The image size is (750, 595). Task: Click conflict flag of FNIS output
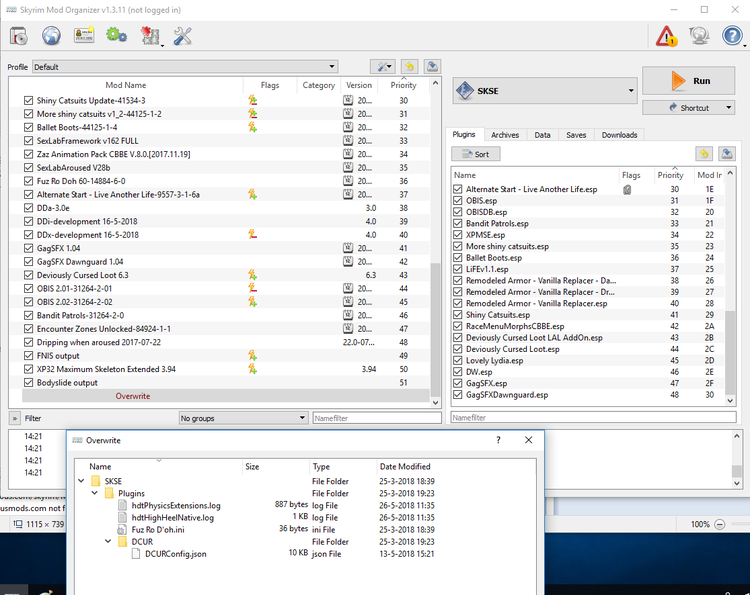click(x=253, y=355)
